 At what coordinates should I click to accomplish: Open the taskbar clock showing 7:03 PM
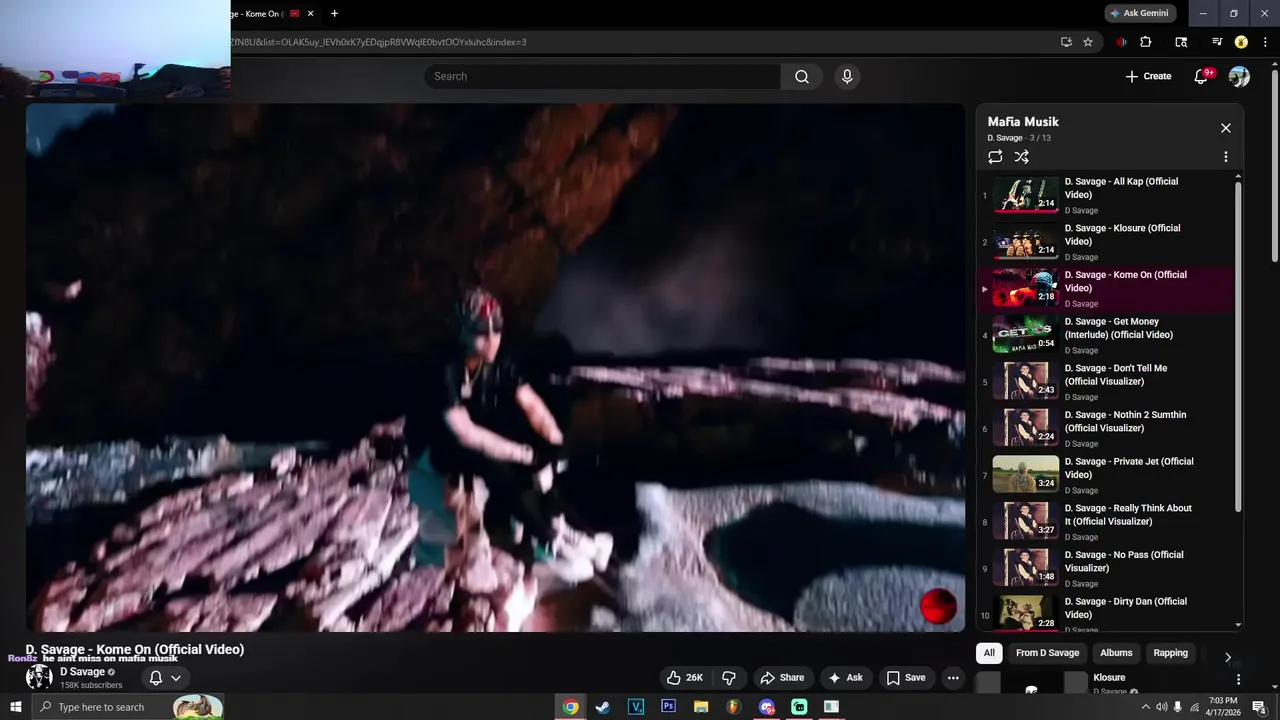click(x=1223, y=707)
